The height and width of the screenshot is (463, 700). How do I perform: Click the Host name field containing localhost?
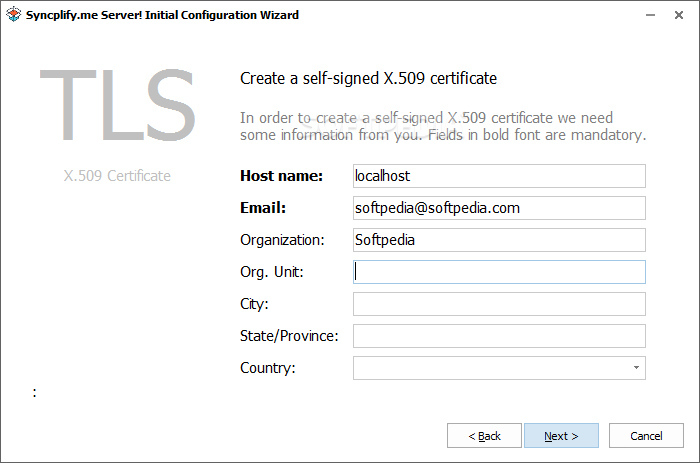(499, 176)
